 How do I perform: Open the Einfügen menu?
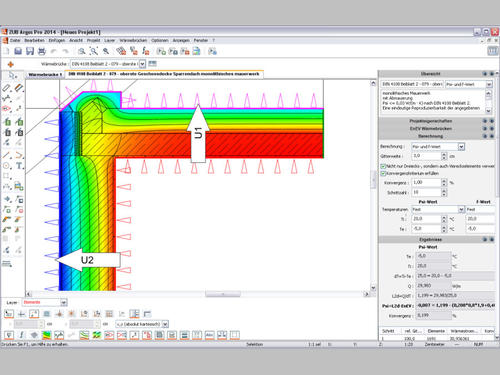[57, 40]
